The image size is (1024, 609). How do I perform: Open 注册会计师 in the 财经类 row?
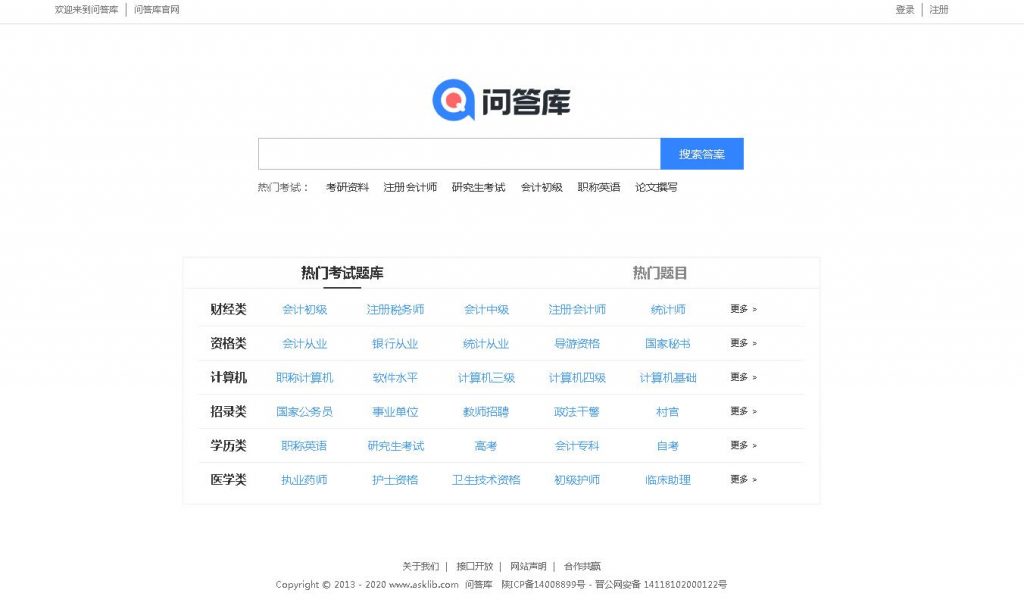(577, 309)
